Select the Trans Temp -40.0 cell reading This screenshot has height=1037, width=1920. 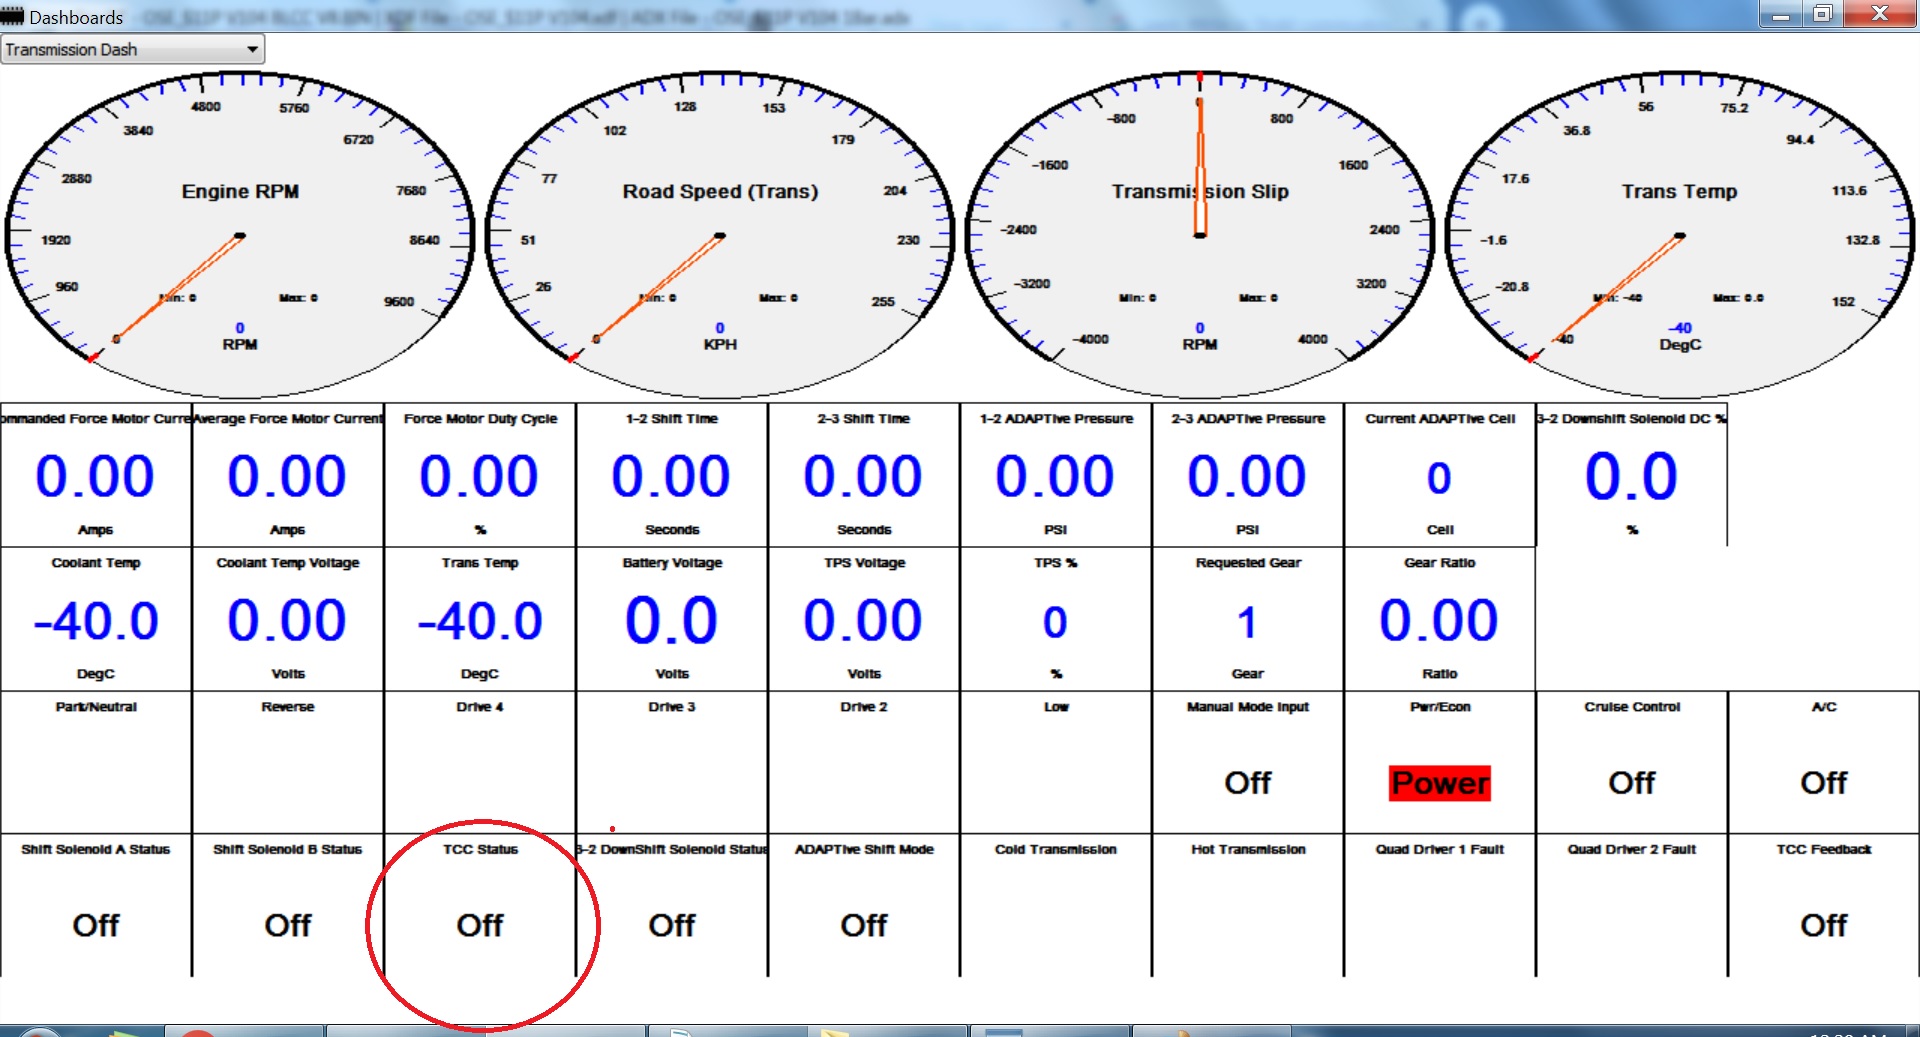[480, 621]
